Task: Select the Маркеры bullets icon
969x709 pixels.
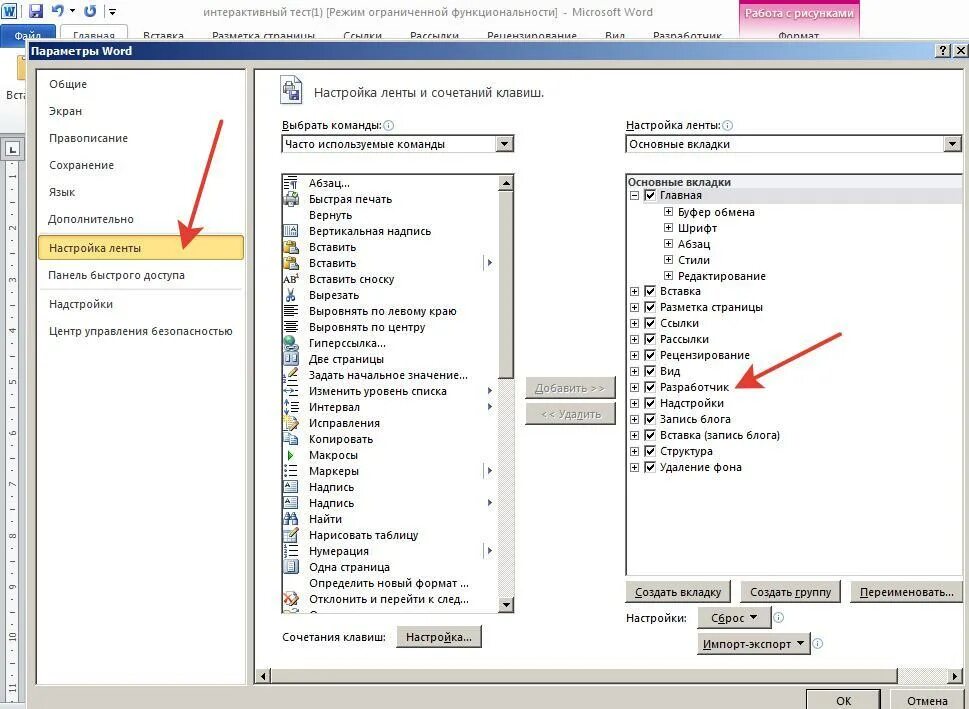Action: (x=290, y=471)
